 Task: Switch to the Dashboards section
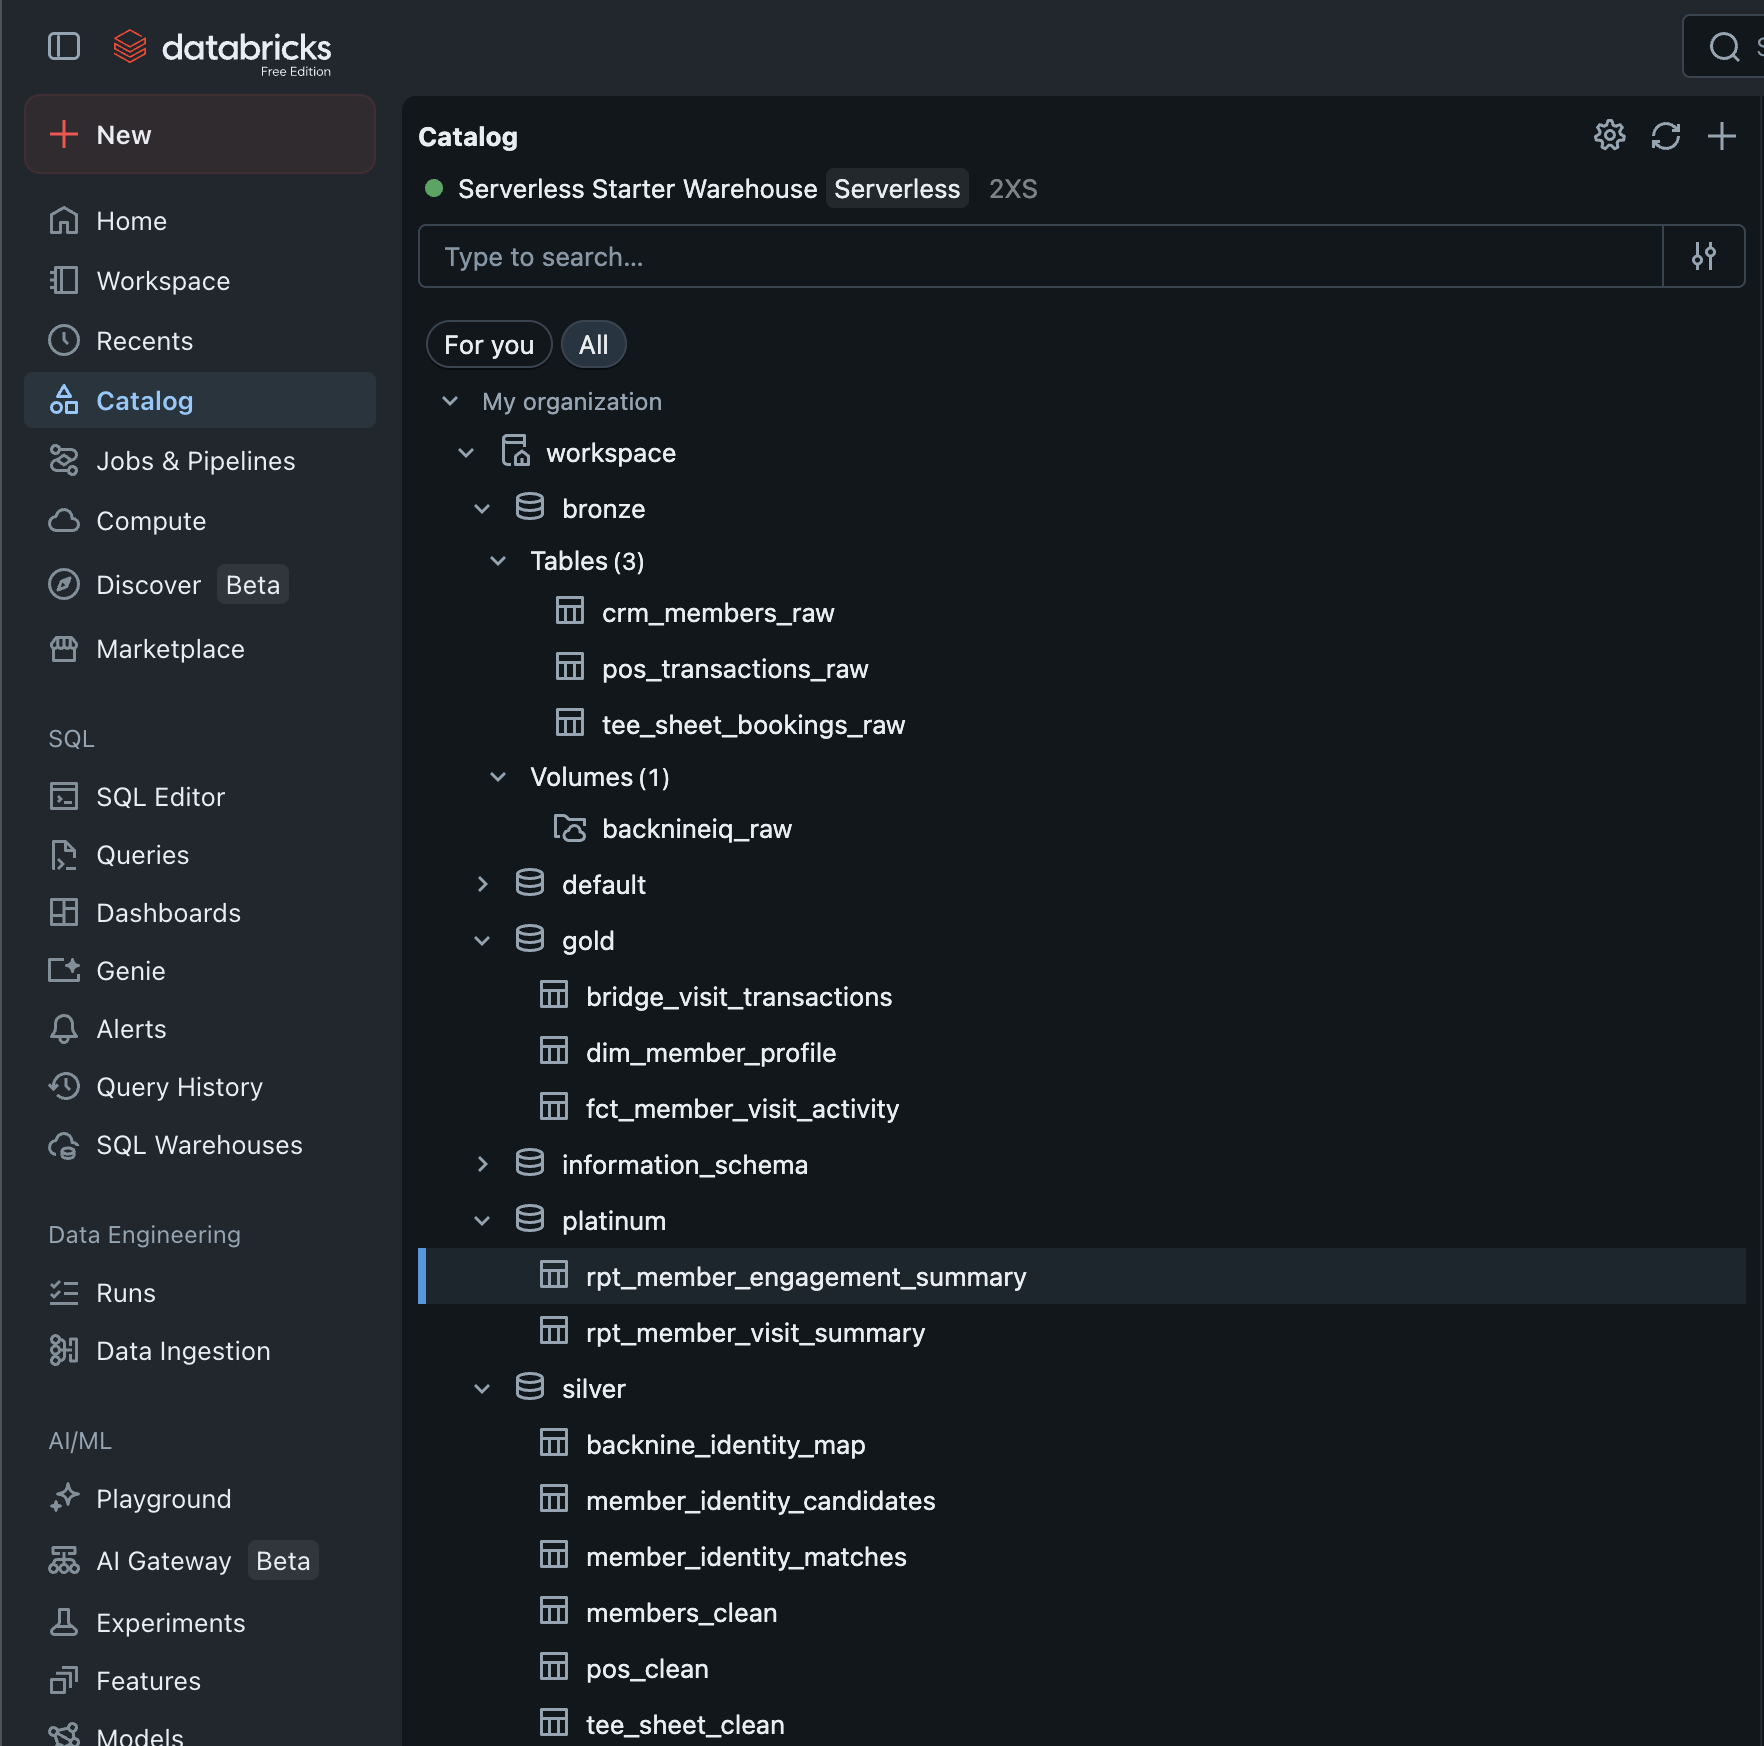tap(167, 912)
